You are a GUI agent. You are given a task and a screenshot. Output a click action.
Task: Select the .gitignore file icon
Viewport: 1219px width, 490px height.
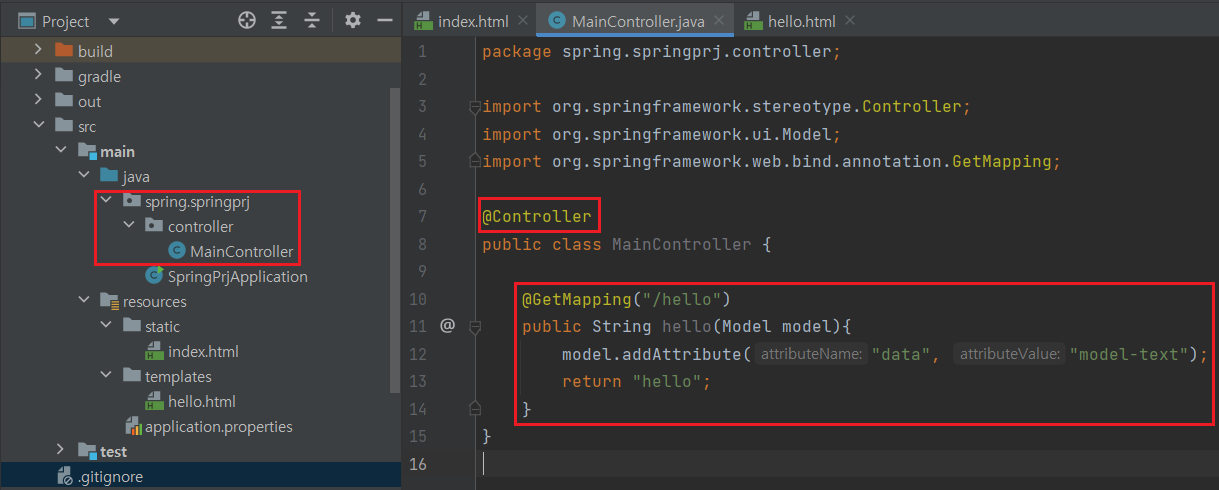64,477
